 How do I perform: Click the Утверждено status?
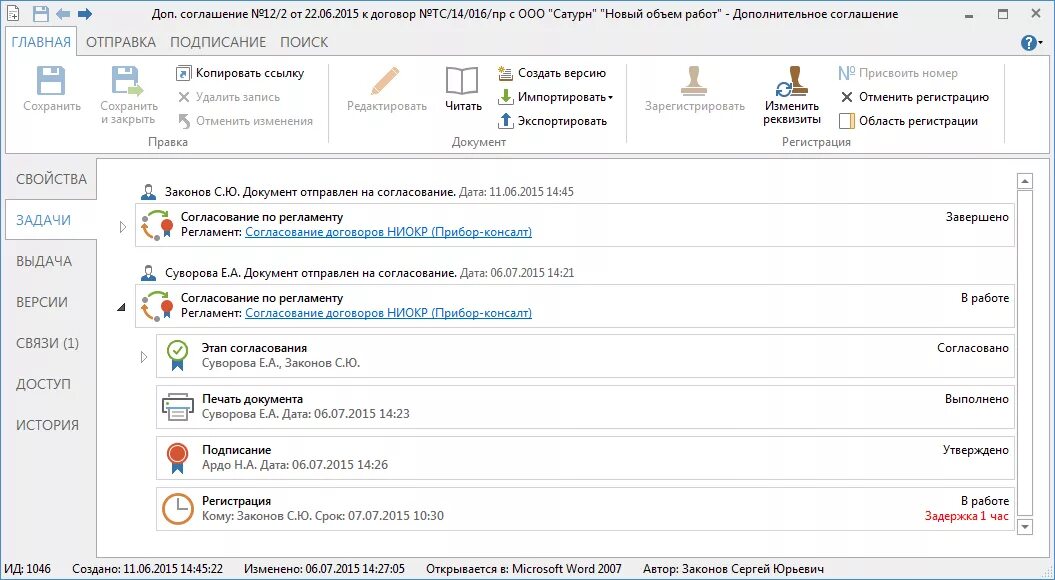(x=976, y=450)
